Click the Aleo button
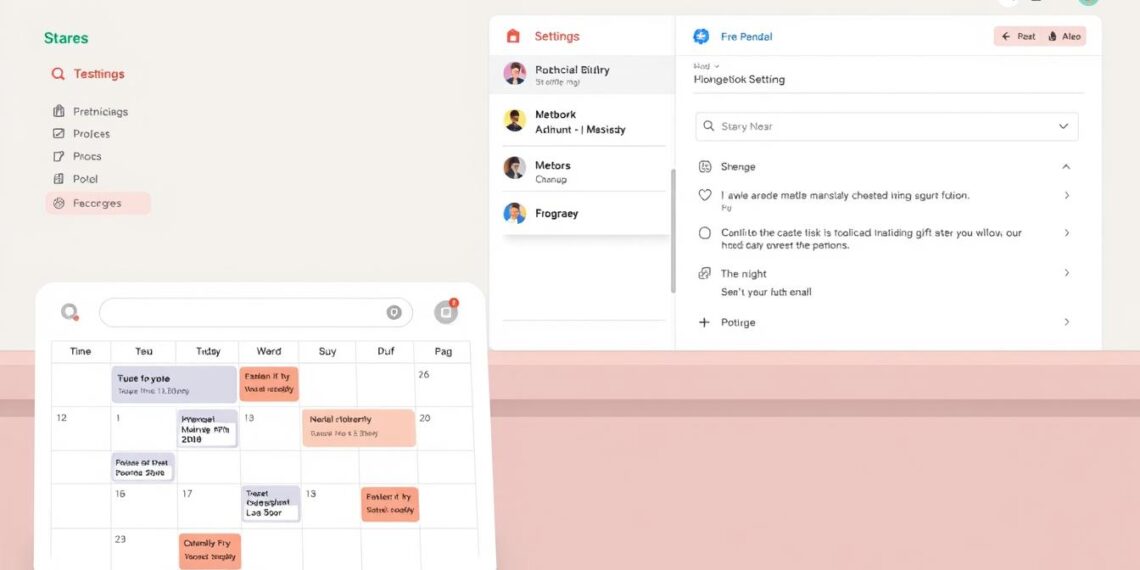The image size is (1140, 570). 1064,36
